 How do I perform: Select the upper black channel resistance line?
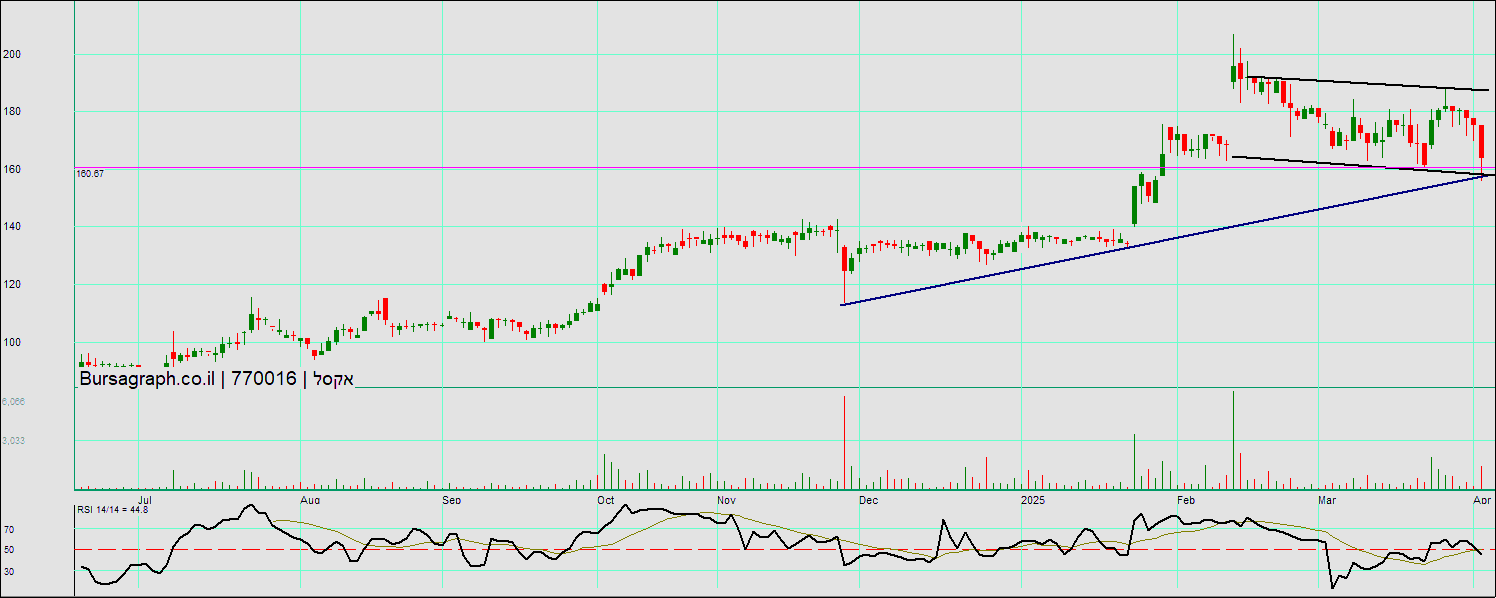click(x=1370, y=84)
